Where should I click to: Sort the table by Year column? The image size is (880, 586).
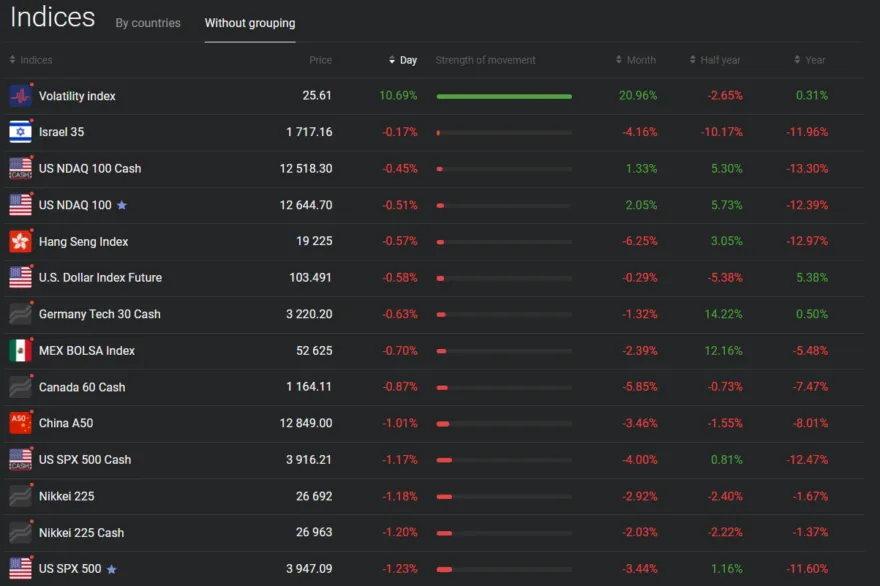(810, 60)
